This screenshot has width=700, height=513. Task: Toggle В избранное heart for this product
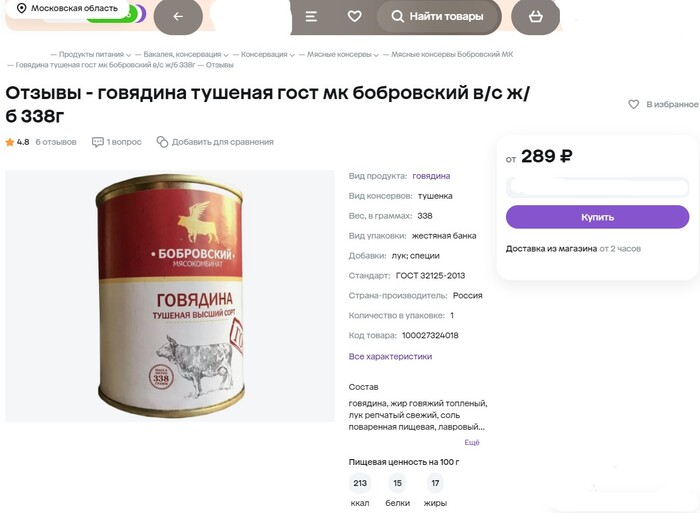point(633,104)
